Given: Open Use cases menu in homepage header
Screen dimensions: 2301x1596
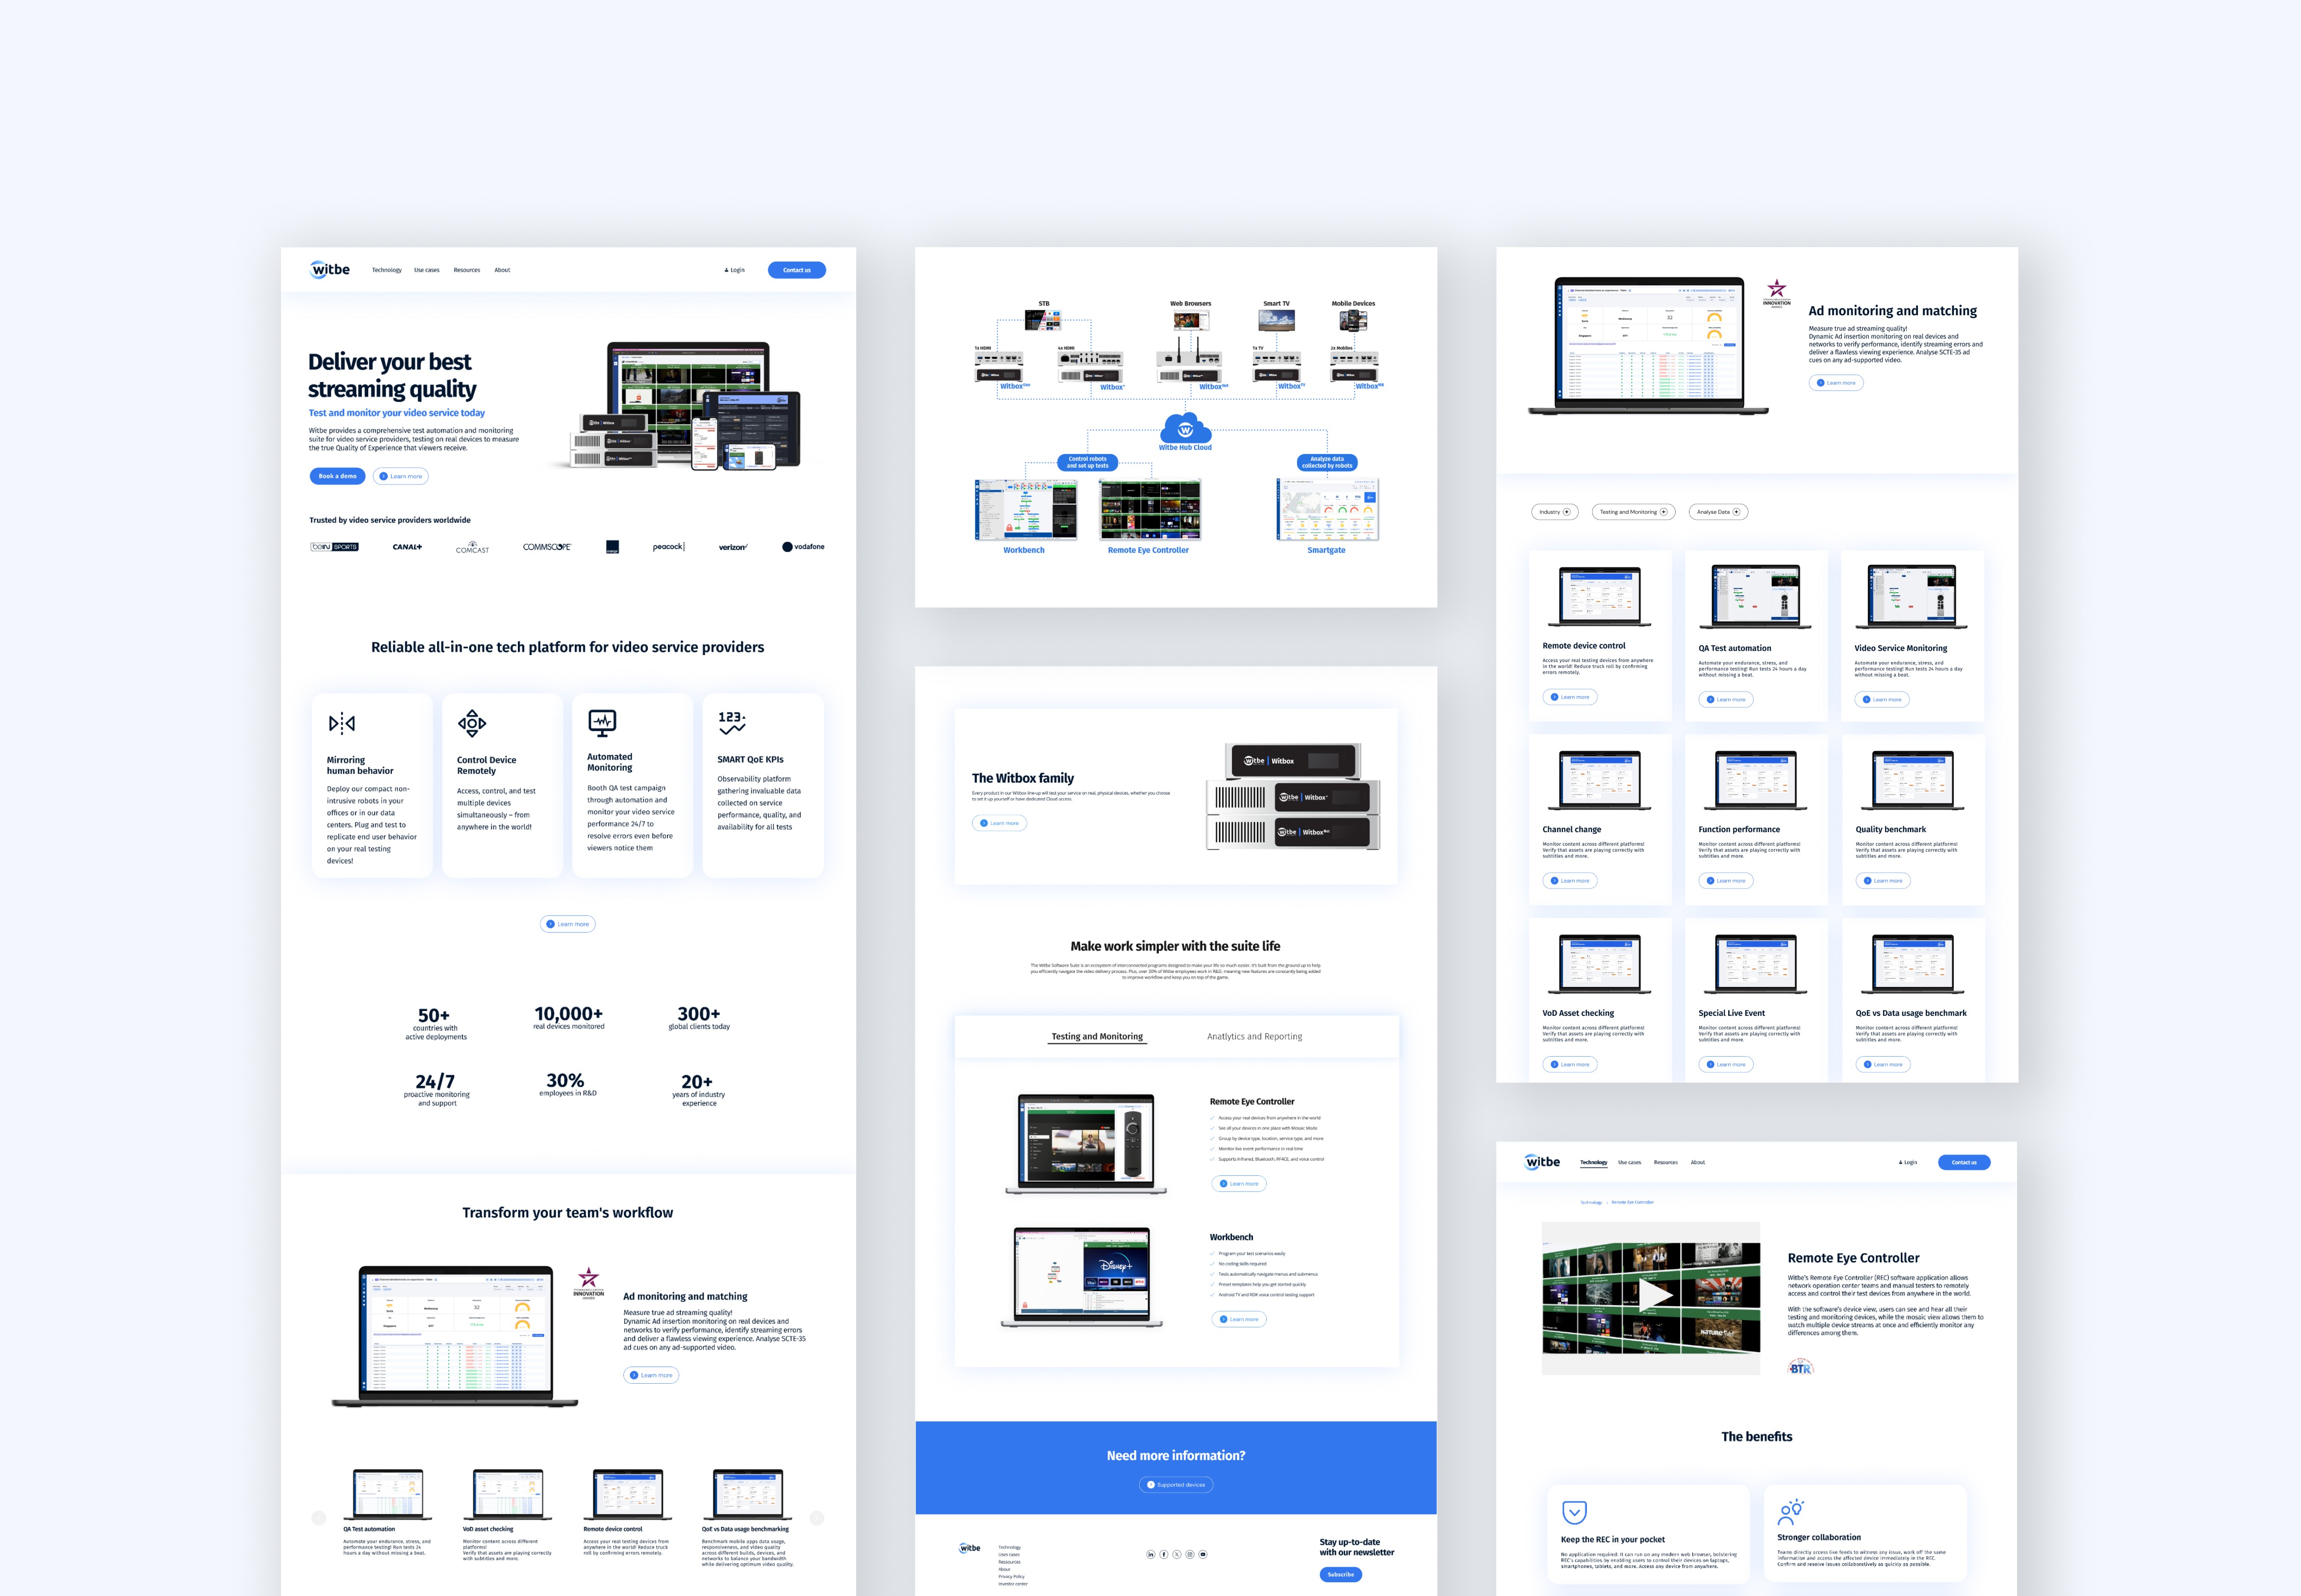Looking at the screenshot, I should [427, 270].
